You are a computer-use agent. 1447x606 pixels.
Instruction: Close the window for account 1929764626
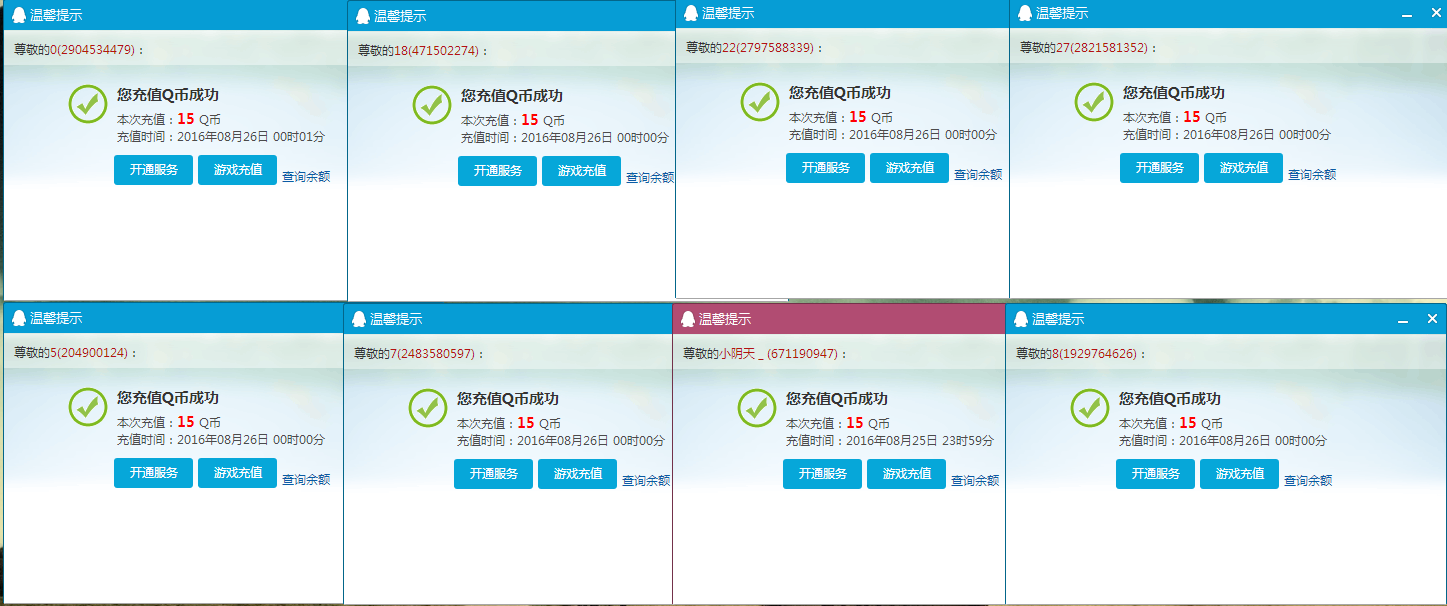pos(1432,319)
